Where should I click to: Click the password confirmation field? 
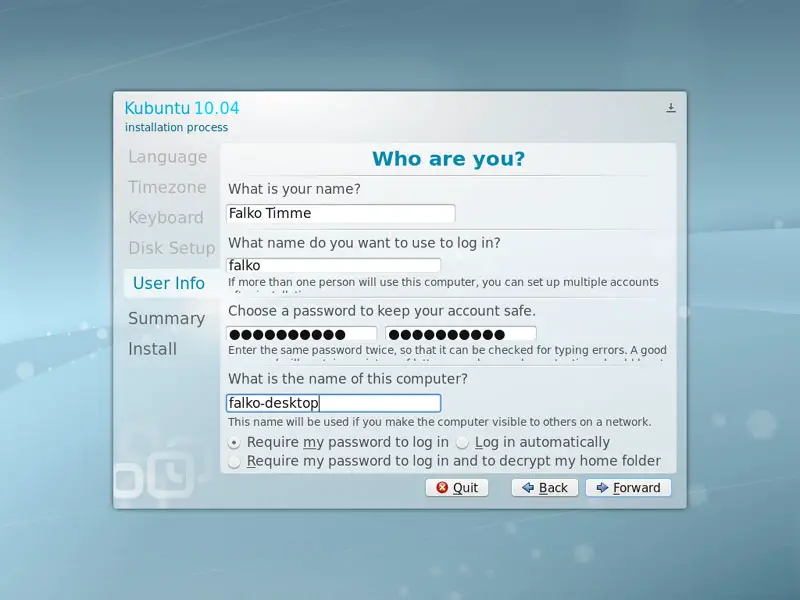(461, 334)
